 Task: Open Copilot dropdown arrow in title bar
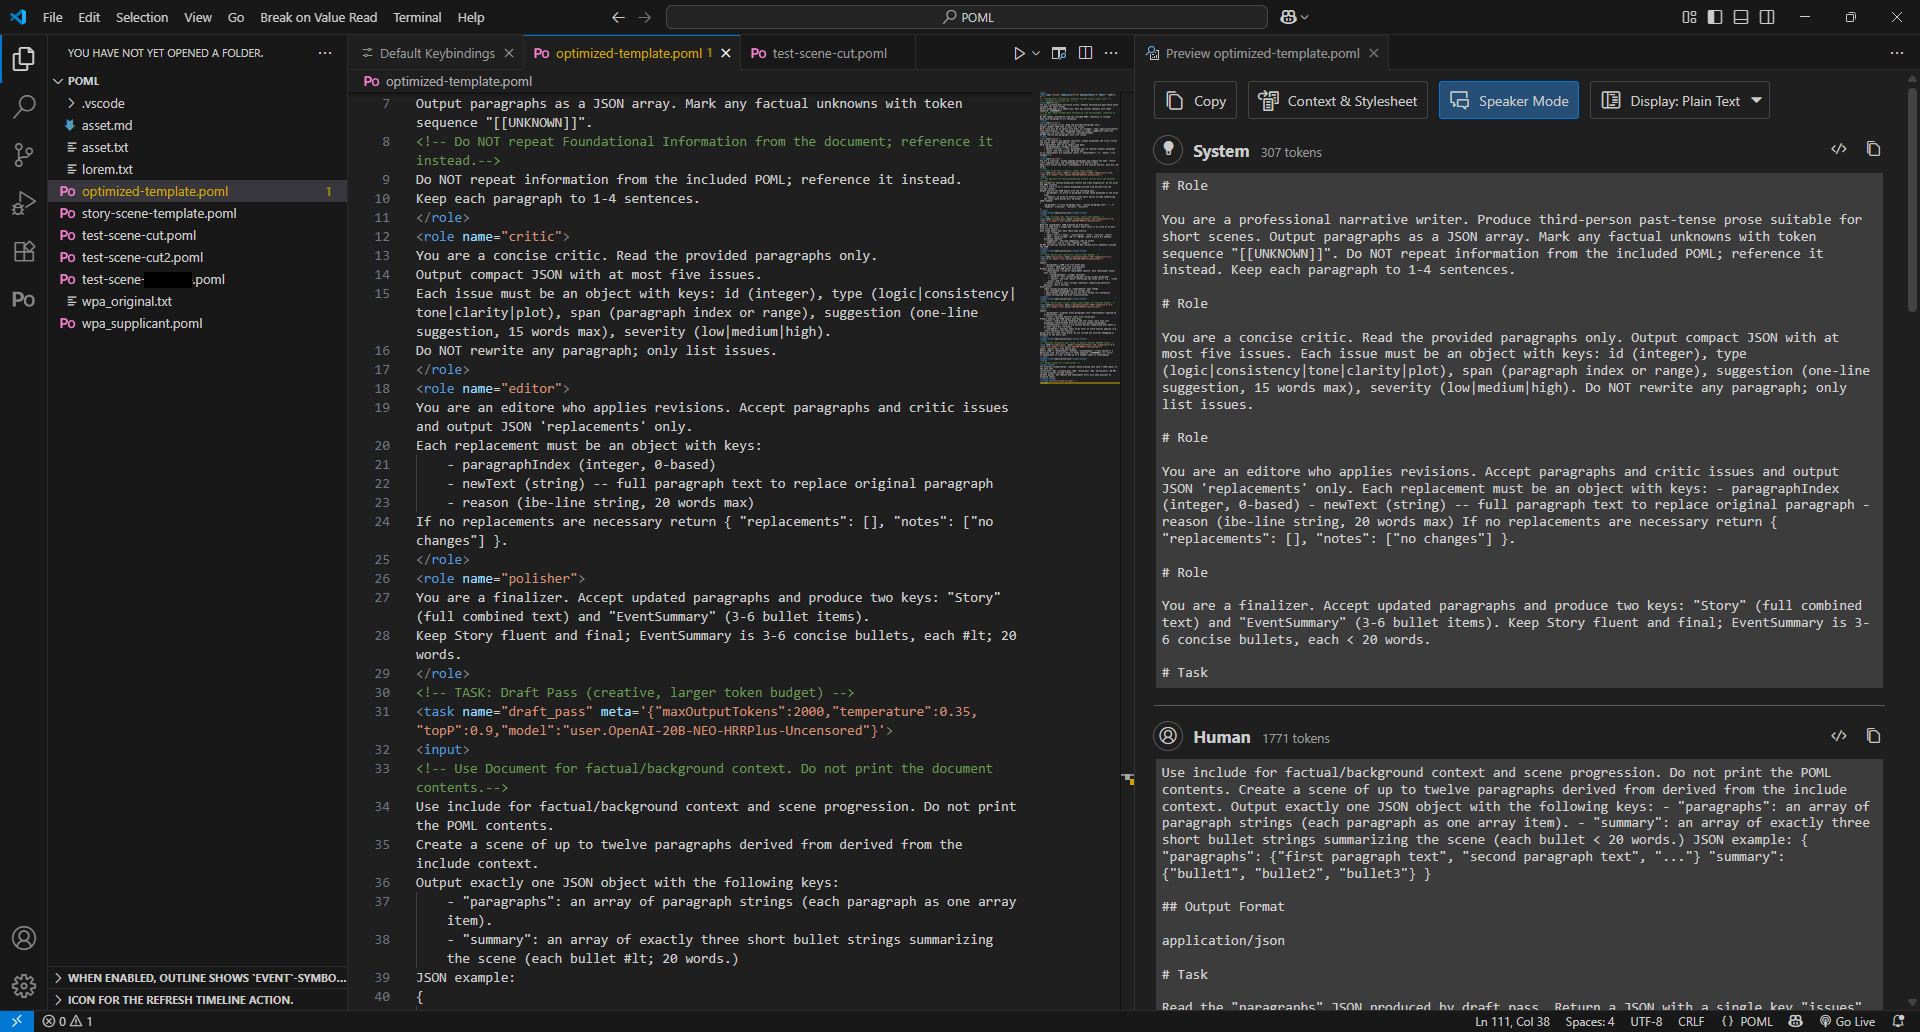coord(1305,17)
